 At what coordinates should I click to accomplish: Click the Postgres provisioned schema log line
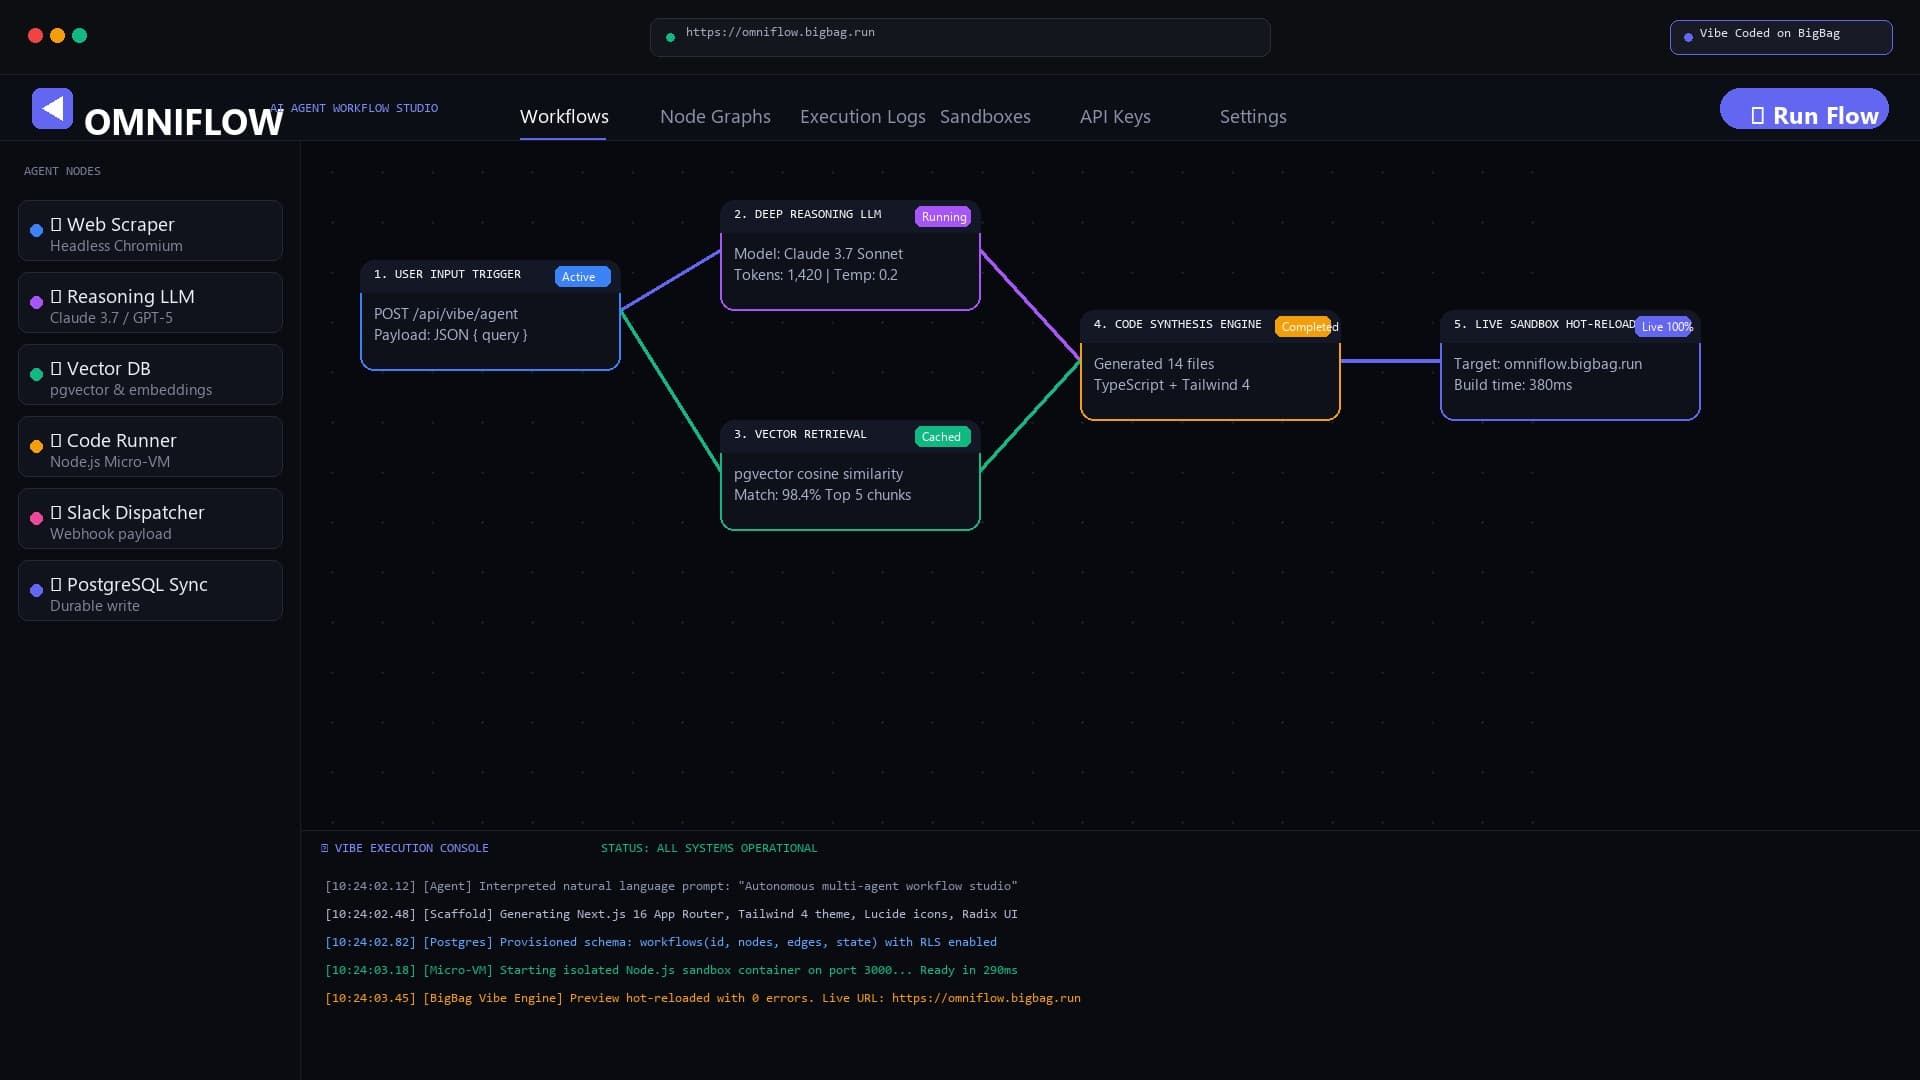(661, 942)
